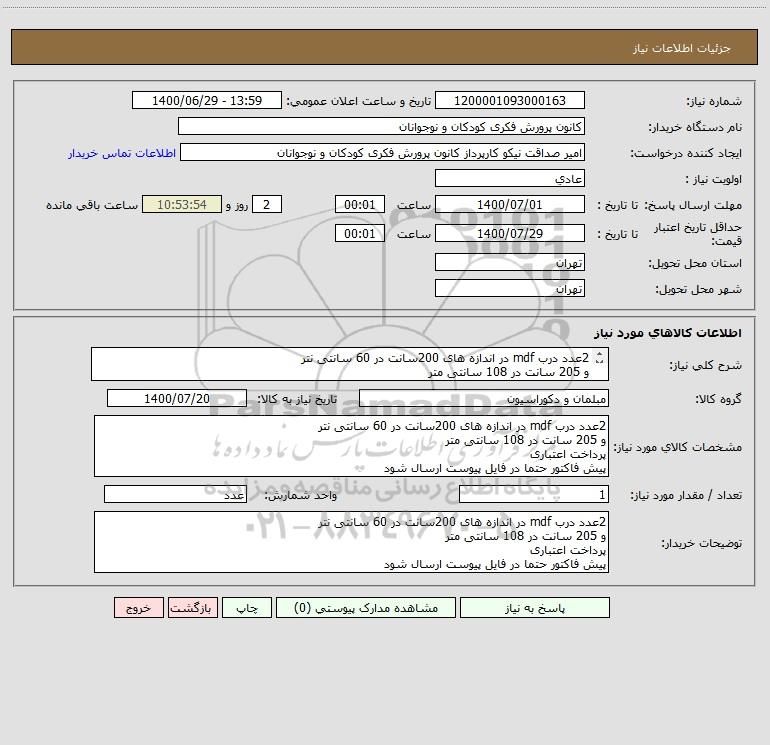The height and width of the screenshot is (745, 770).
Task: Click label 'شهر محل تحویل:'
Action: coord(699,289)
